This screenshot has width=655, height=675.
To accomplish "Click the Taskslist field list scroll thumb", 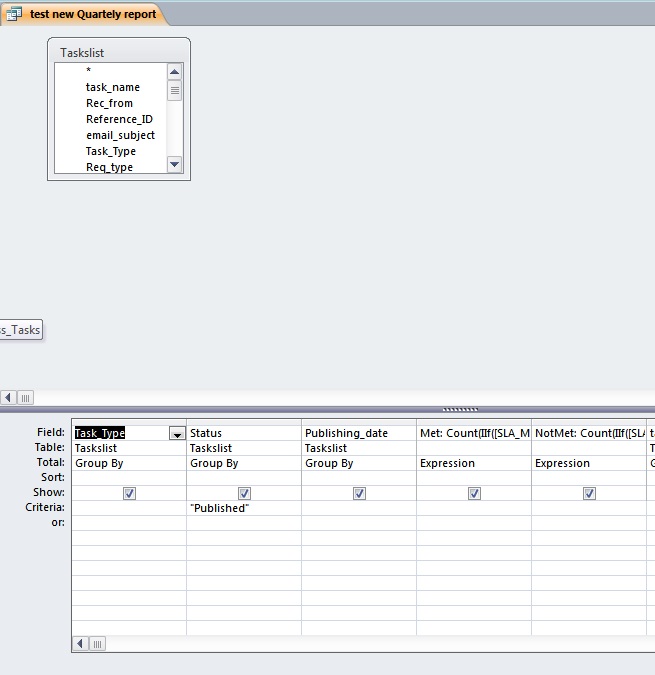I will [x=174, y=90].
